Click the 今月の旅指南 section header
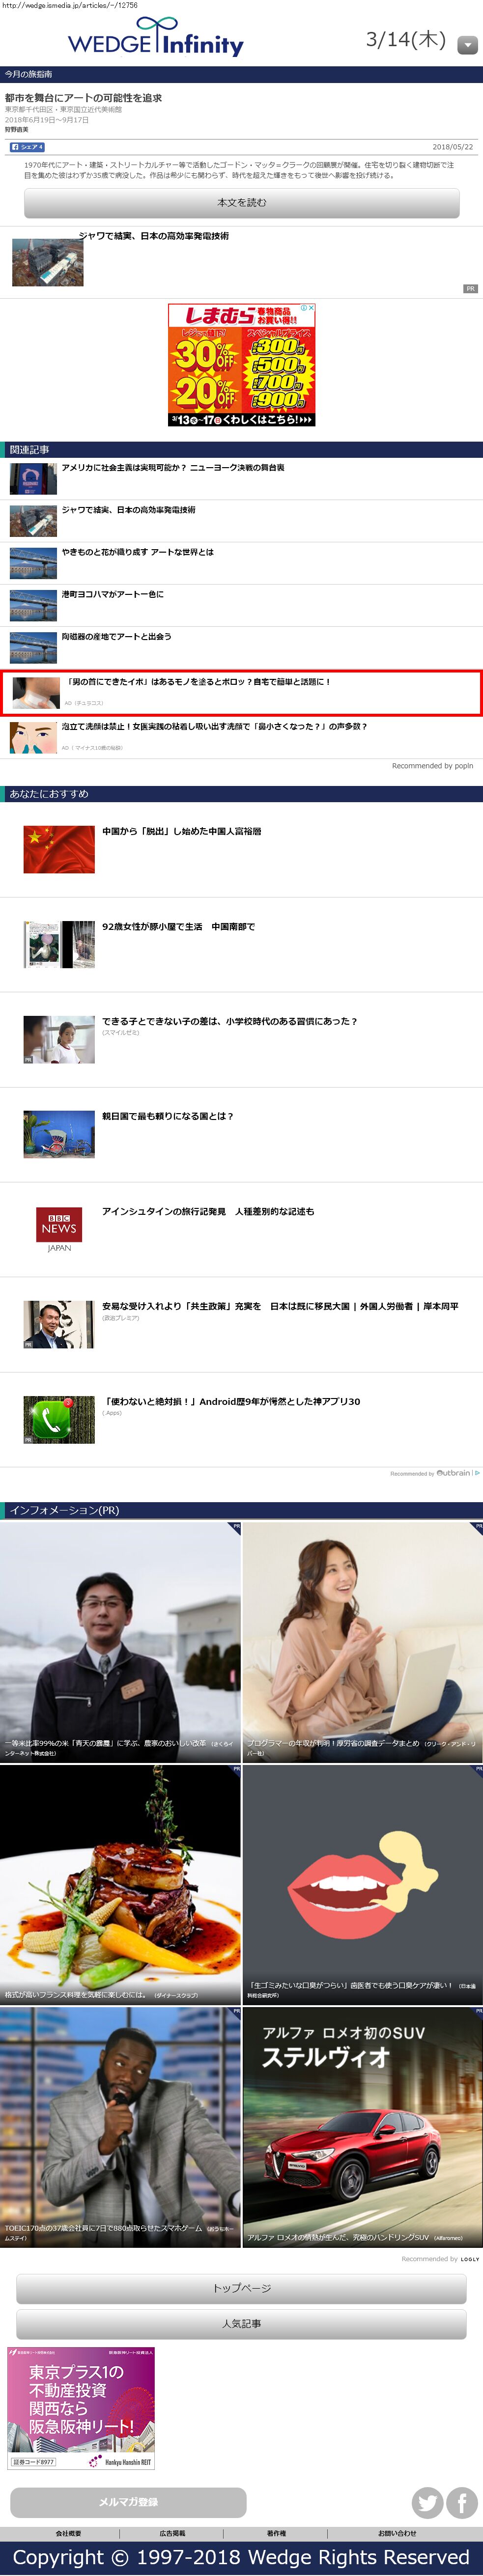Screen dimensions: 483x2576 pos(241,74)
